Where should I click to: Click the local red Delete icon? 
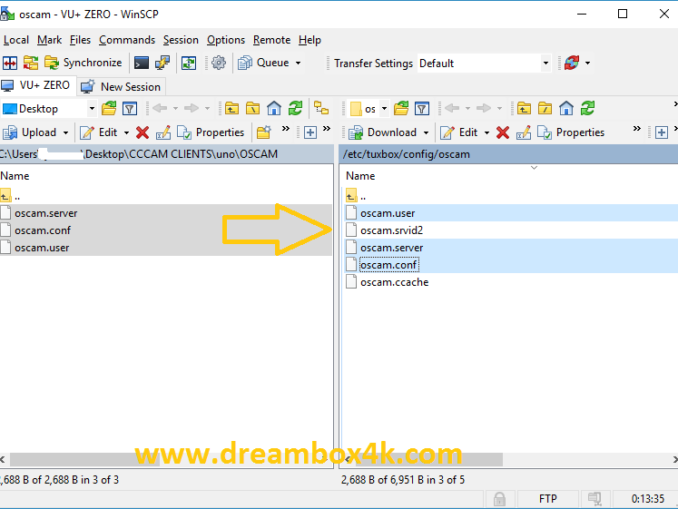tap(142, 132)
